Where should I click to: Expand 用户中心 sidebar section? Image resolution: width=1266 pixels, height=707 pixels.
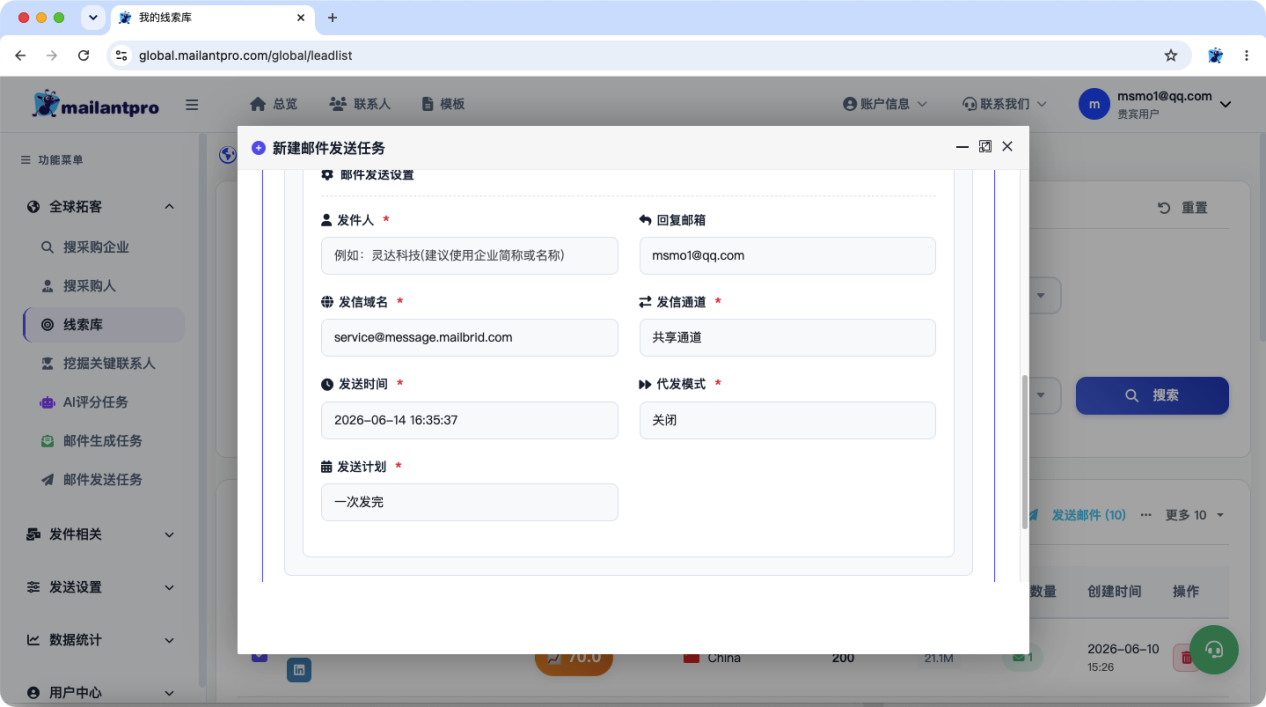tap(100, 693)
